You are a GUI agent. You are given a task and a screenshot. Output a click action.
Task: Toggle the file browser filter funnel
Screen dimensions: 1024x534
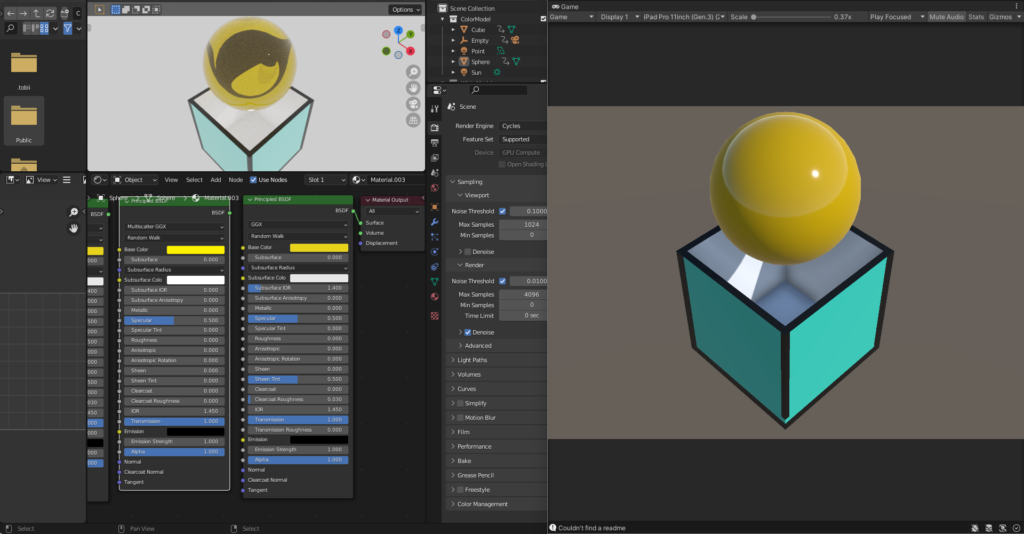click(67, 28)
